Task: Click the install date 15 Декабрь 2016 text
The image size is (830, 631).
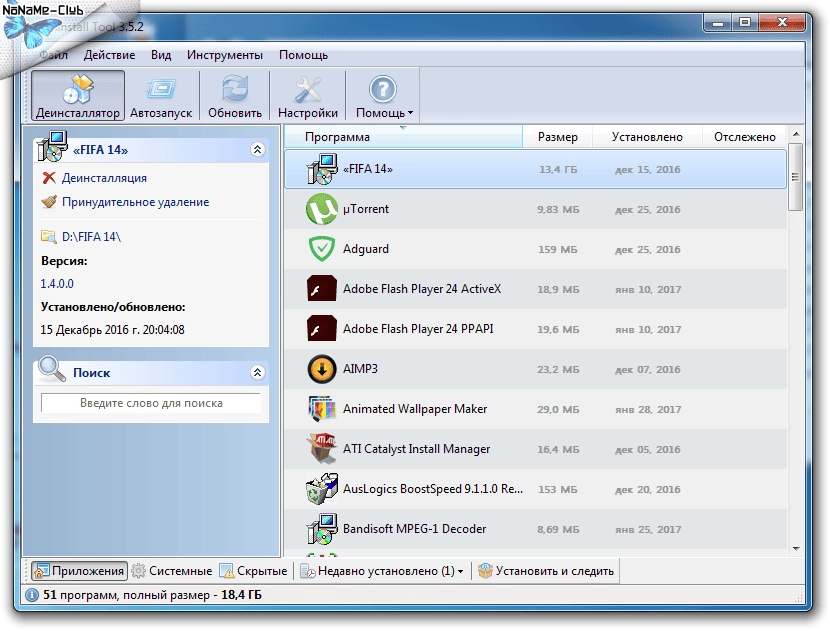Action: coord(112,330)
